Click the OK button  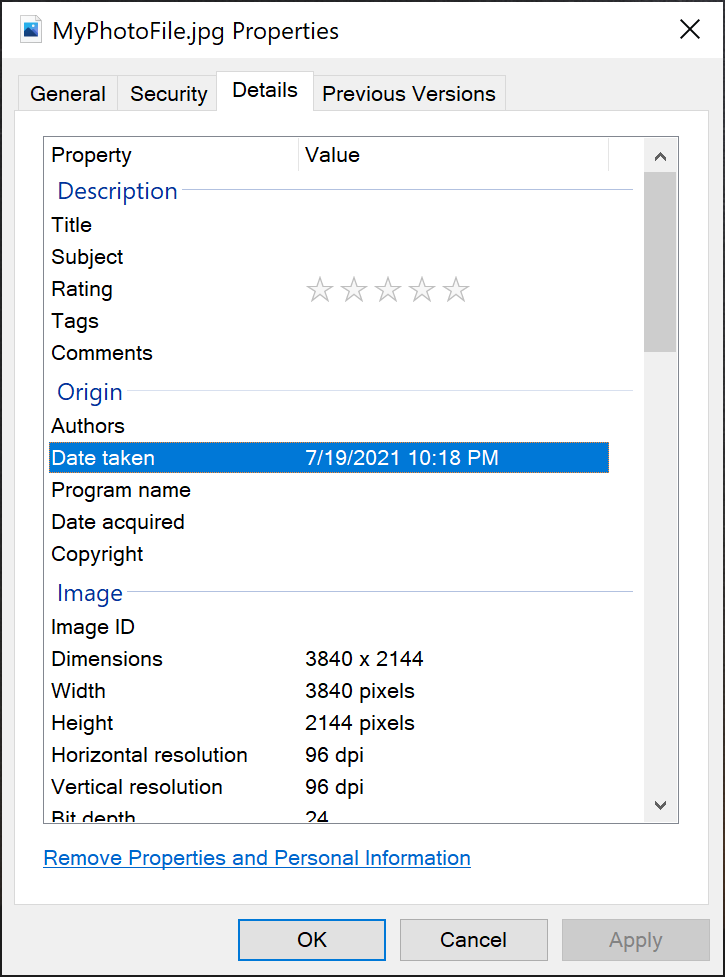tap(311, 939)
